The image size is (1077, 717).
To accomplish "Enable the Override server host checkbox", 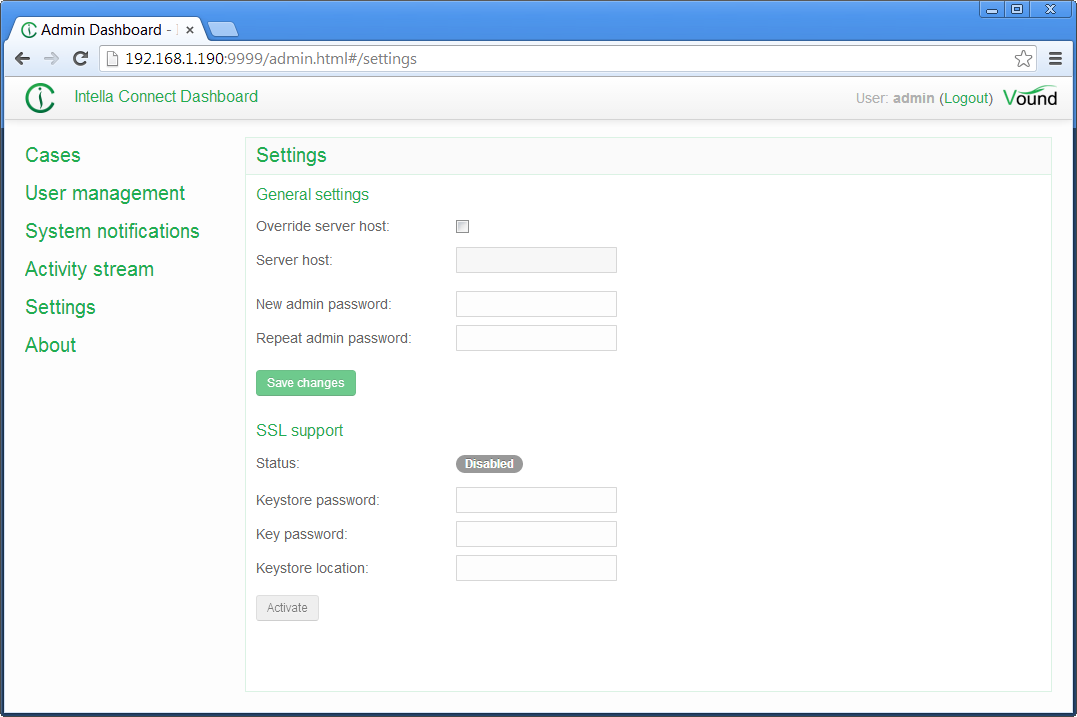I will point(462,227).
